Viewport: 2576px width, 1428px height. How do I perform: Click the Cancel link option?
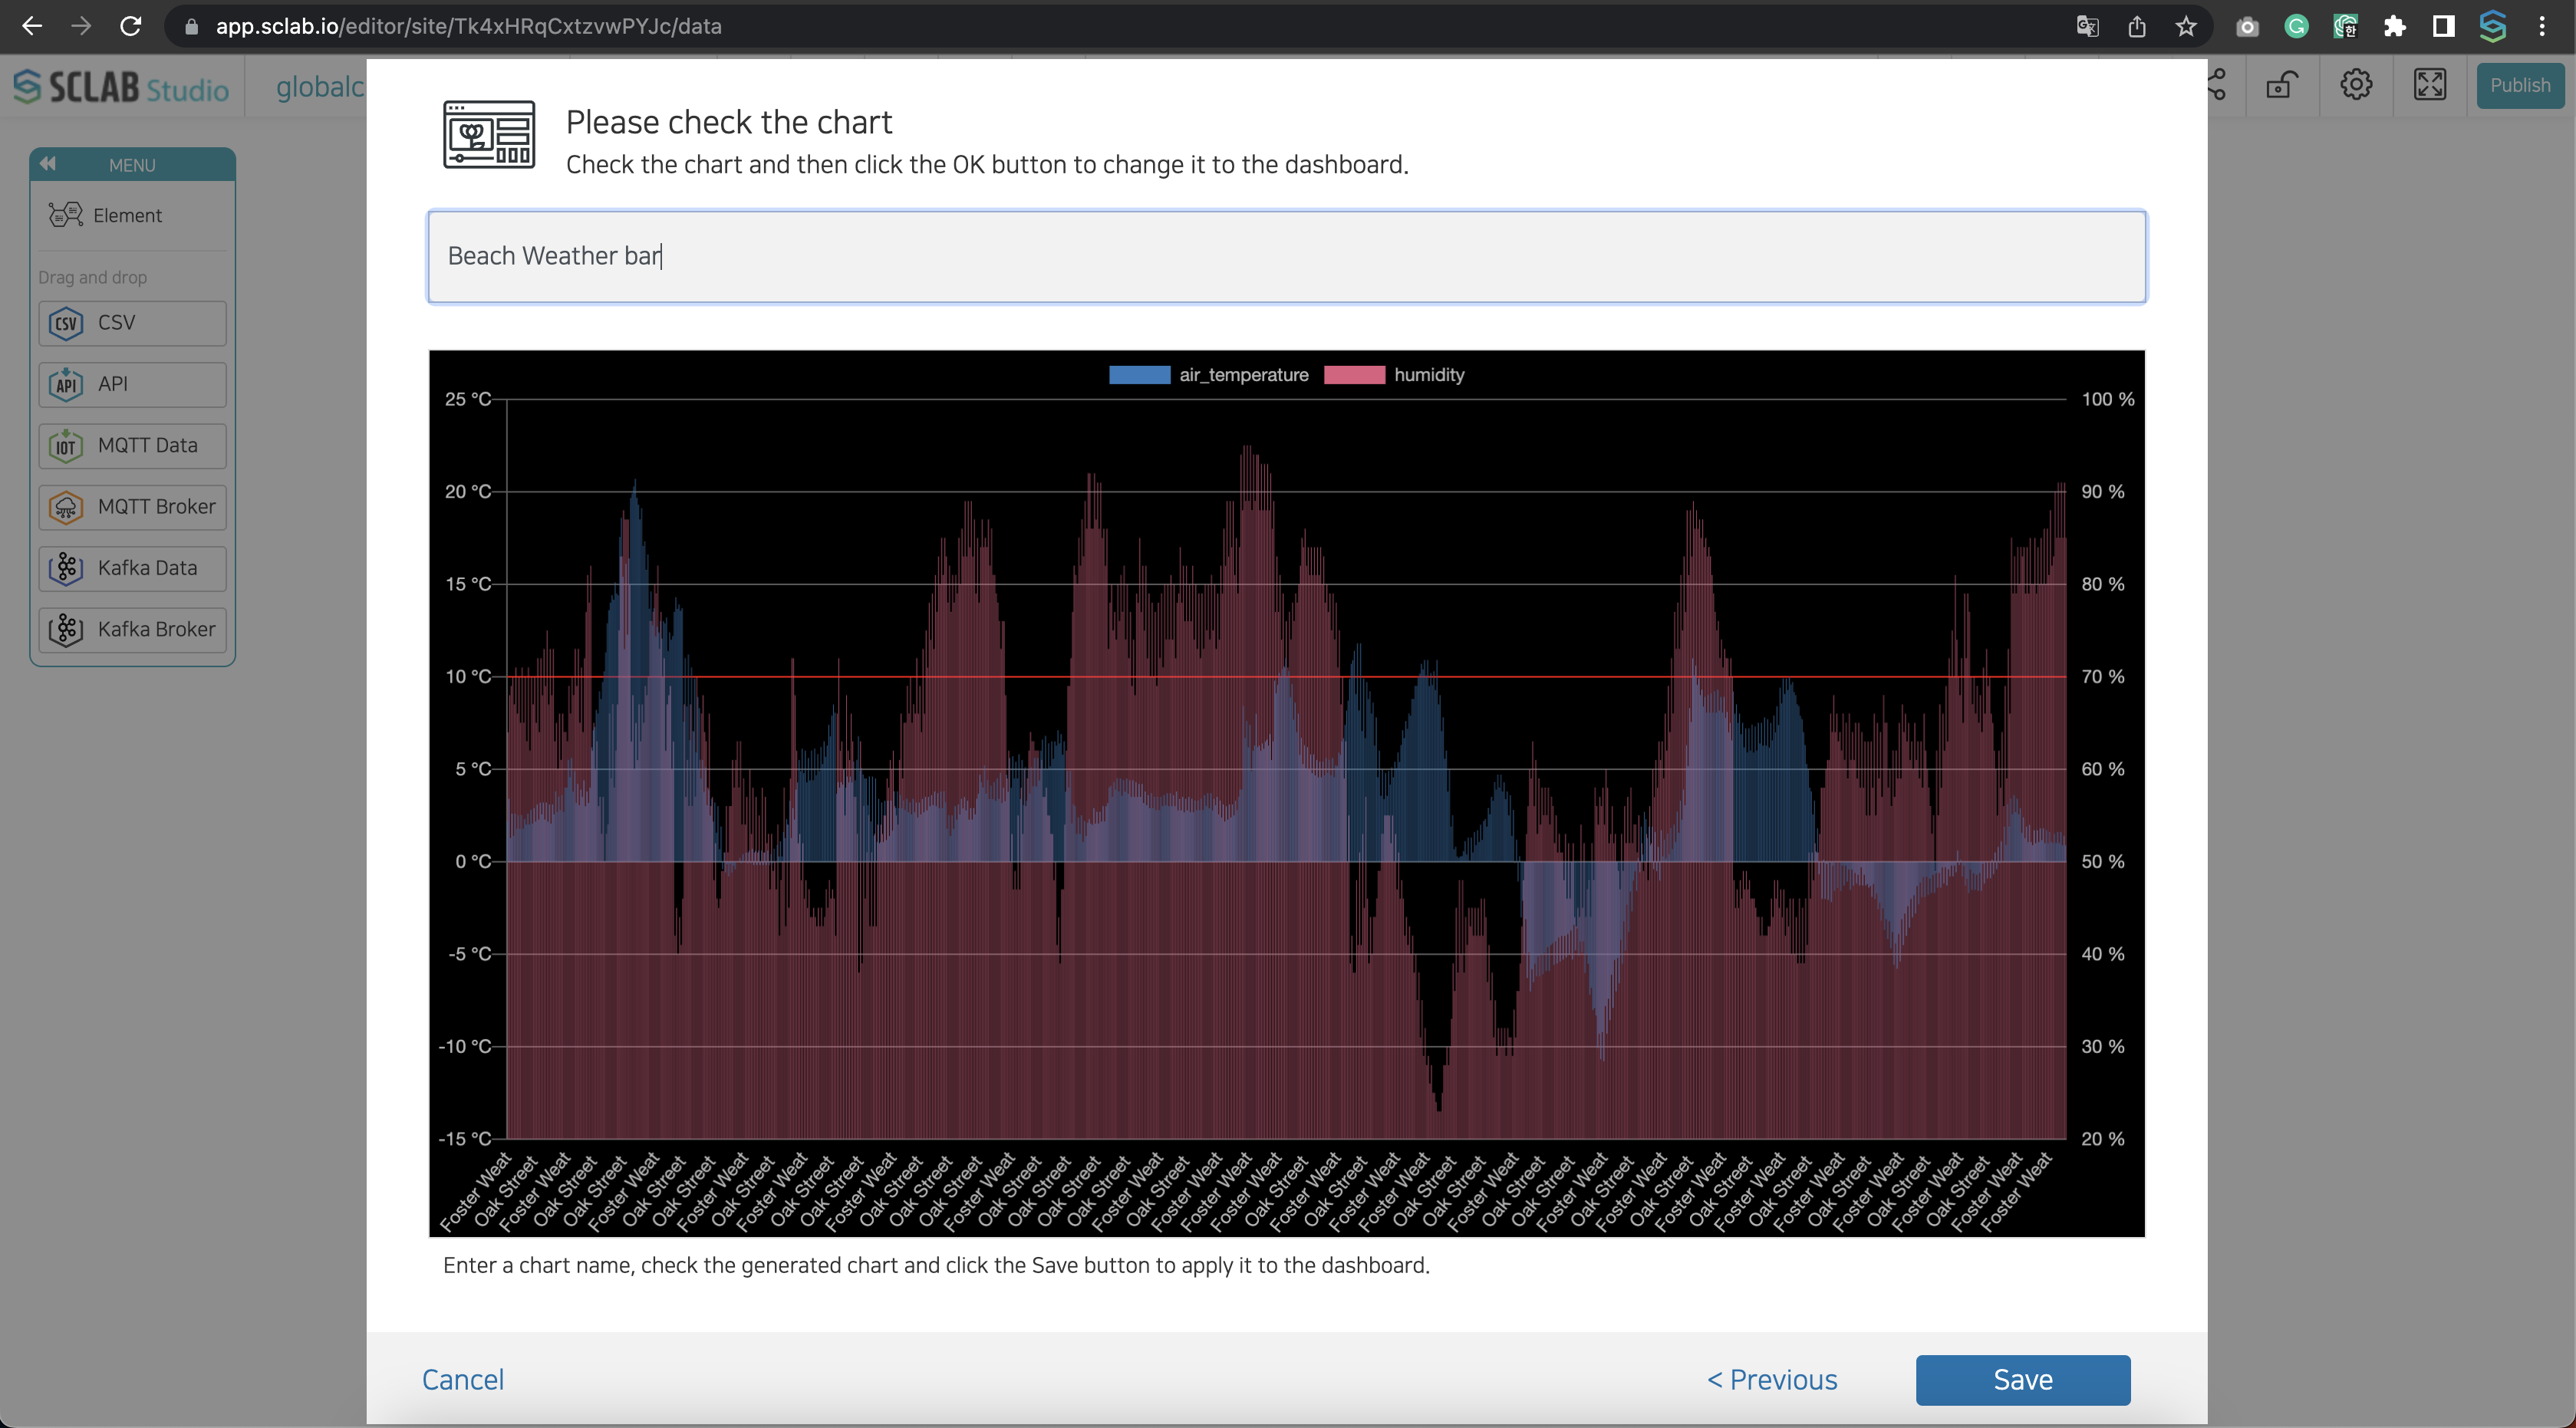point(463,1379)
